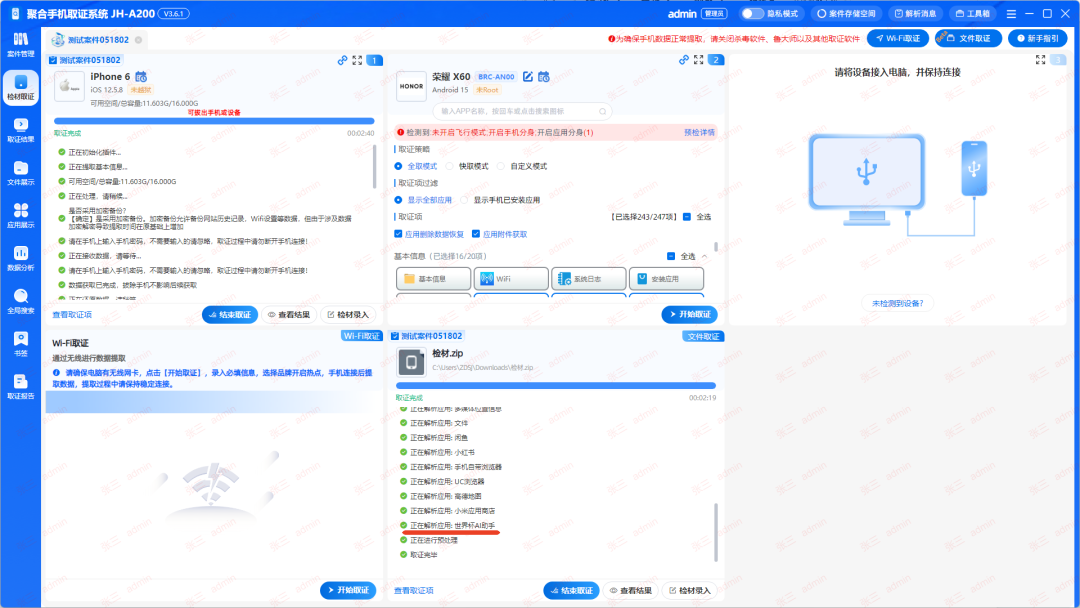Open the hamburger menu in title bar
The image size is (1080, 608).
tap(1011, 13)
